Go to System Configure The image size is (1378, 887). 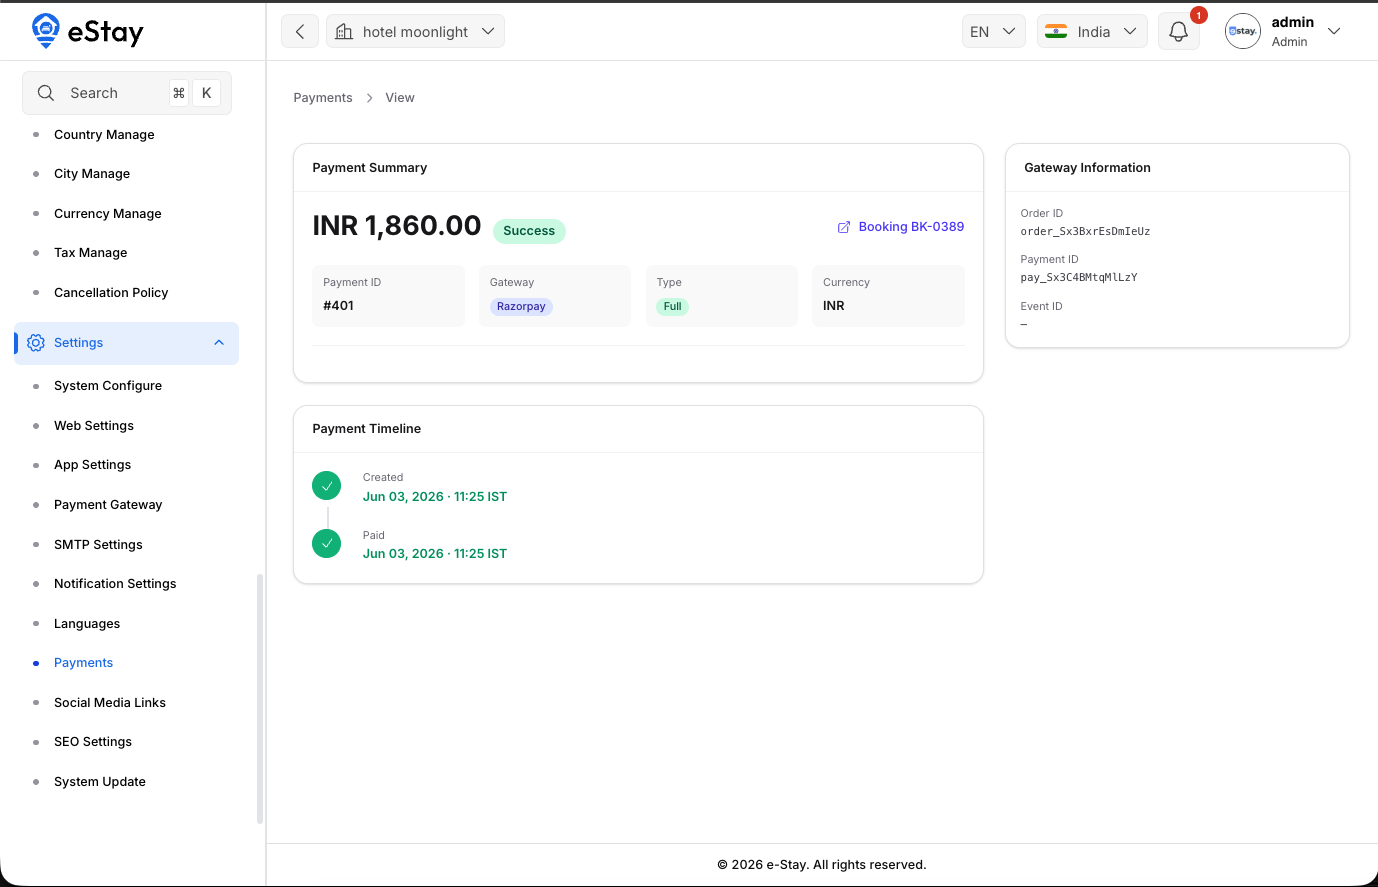coord(108,386)
